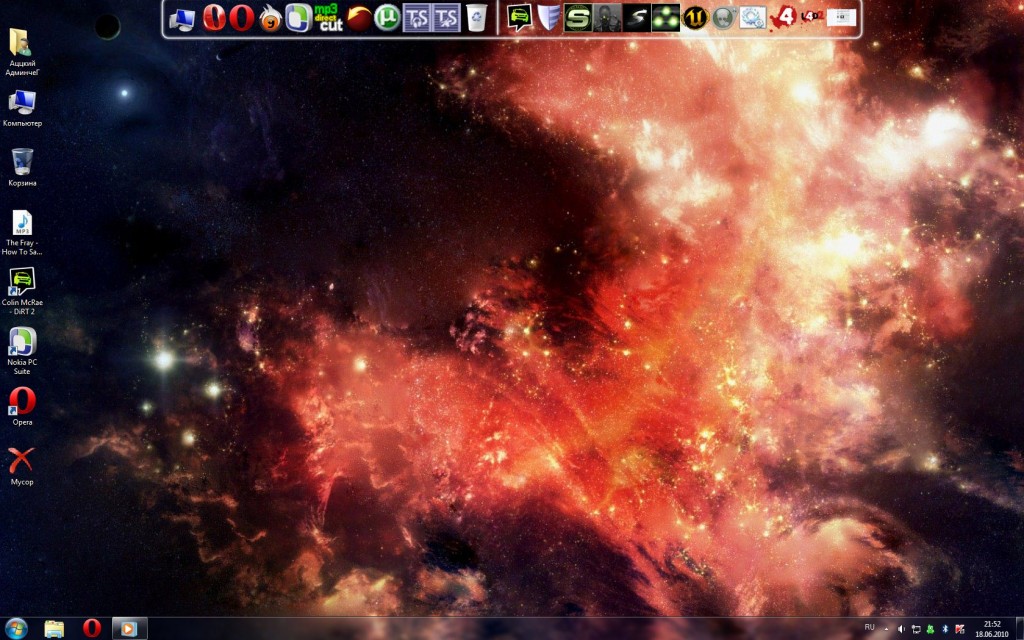Image resolution: width=1024 pixels, height=640 pixels.
Task: Open Colin McRae DiRT 2 desktop shortcut
Action: [x=22, y=283]
